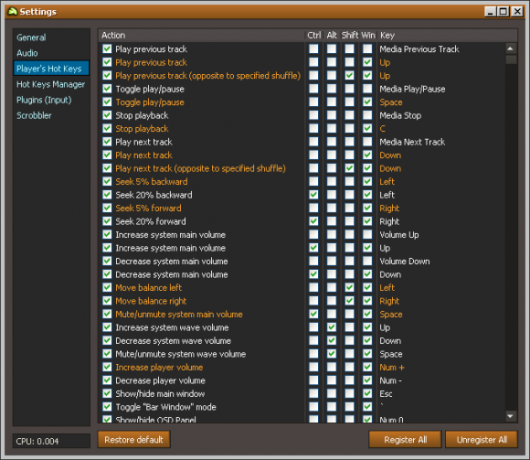Open Hot Keys Manager section
Viewport: 530px width, 460px height.
click(51, 84)
